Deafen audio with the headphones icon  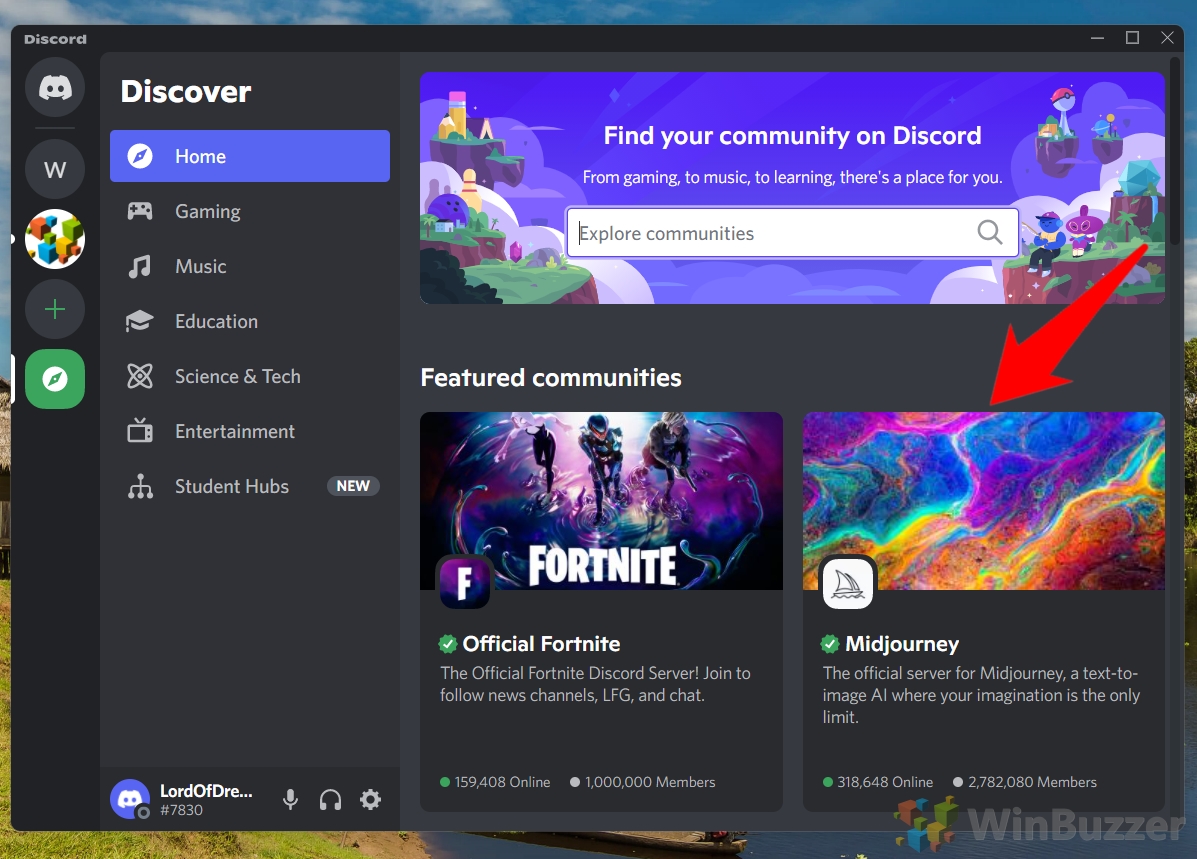click(x=331, y=799)
